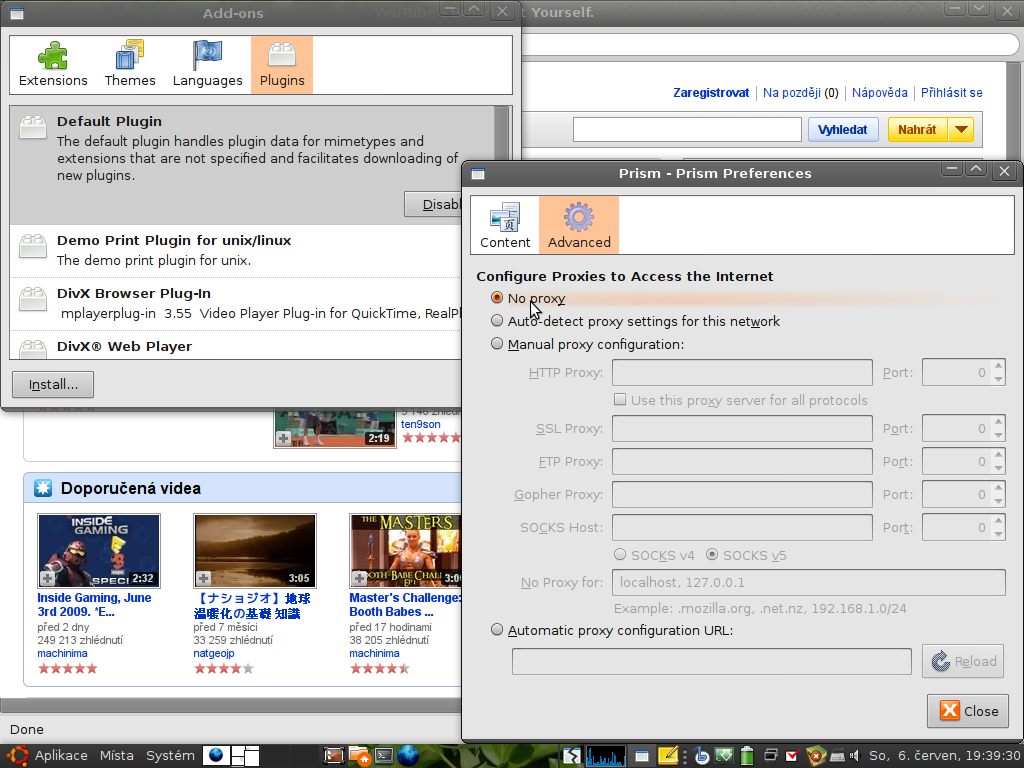Open the Nápověda help link
1024x768 pixels.
880,93
